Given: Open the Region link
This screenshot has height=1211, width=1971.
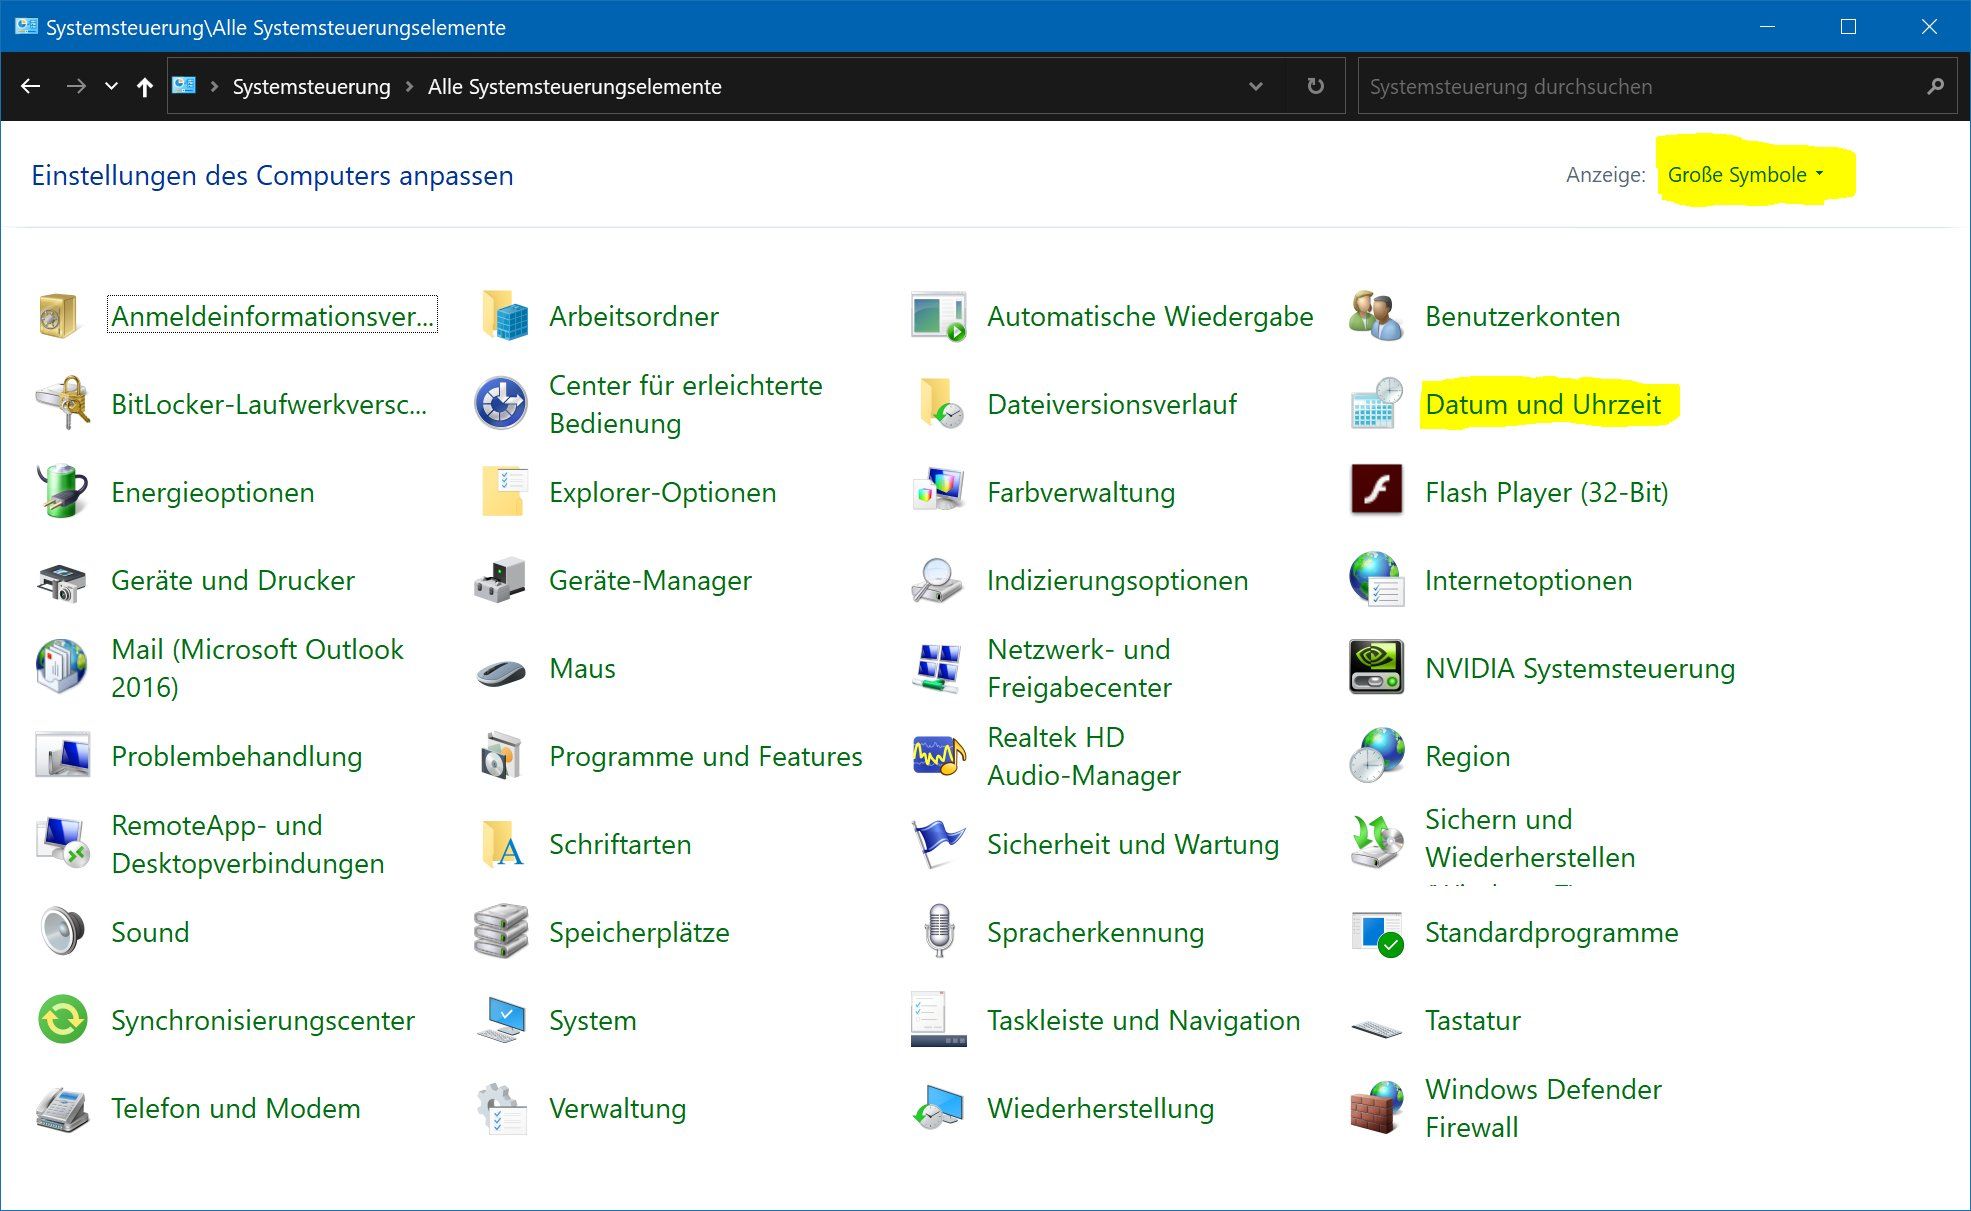Looking at the screenshot, I should (x=1467, y=756).
